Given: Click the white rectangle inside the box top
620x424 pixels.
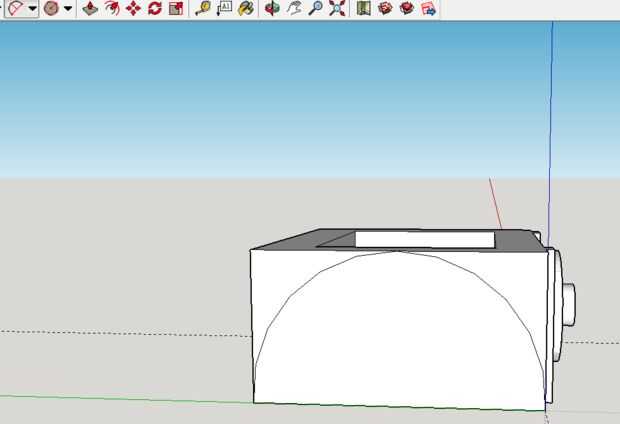Looking at the screenshot, I should coord(425,239).
